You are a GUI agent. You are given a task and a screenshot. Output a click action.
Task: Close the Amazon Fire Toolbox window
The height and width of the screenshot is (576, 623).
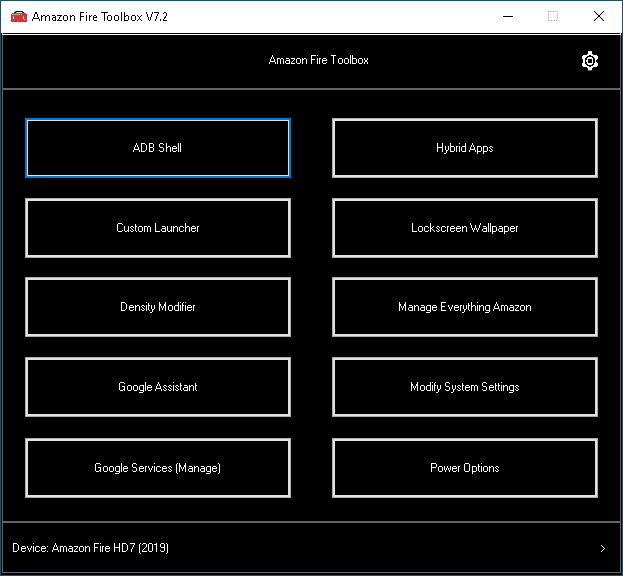click(599, 17)
